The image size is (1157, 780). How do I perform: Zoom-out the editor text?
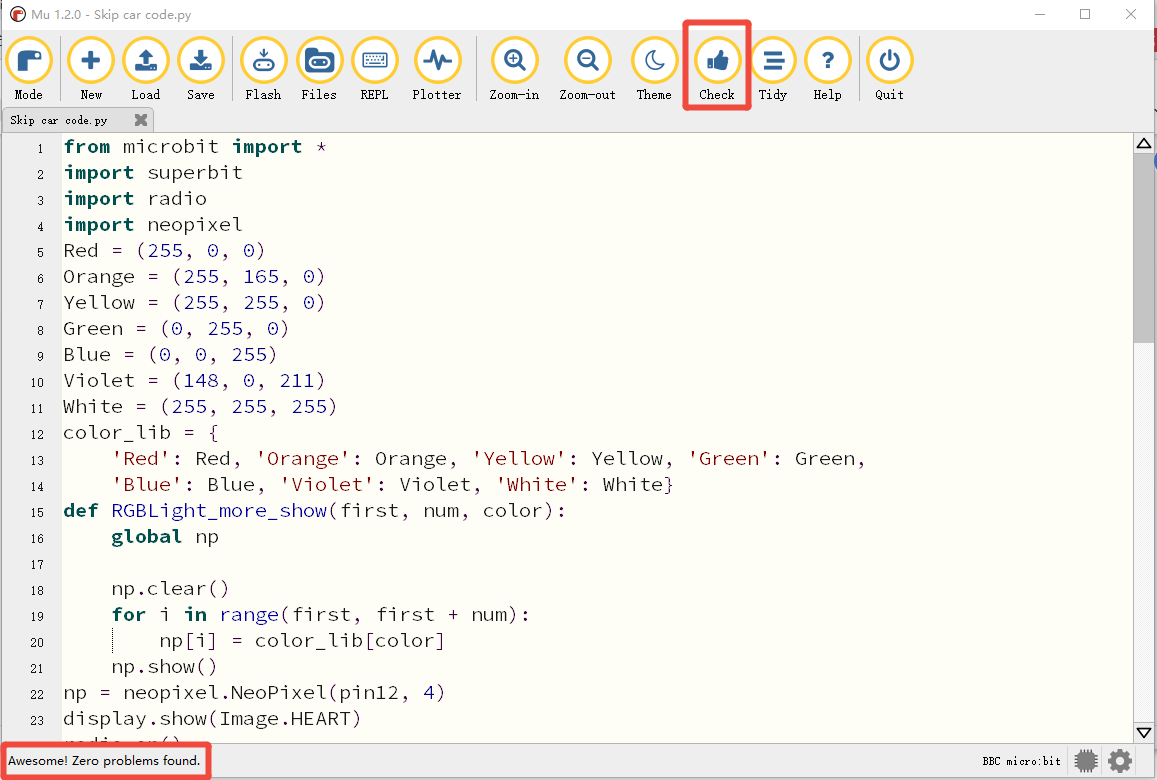point(587,69)
